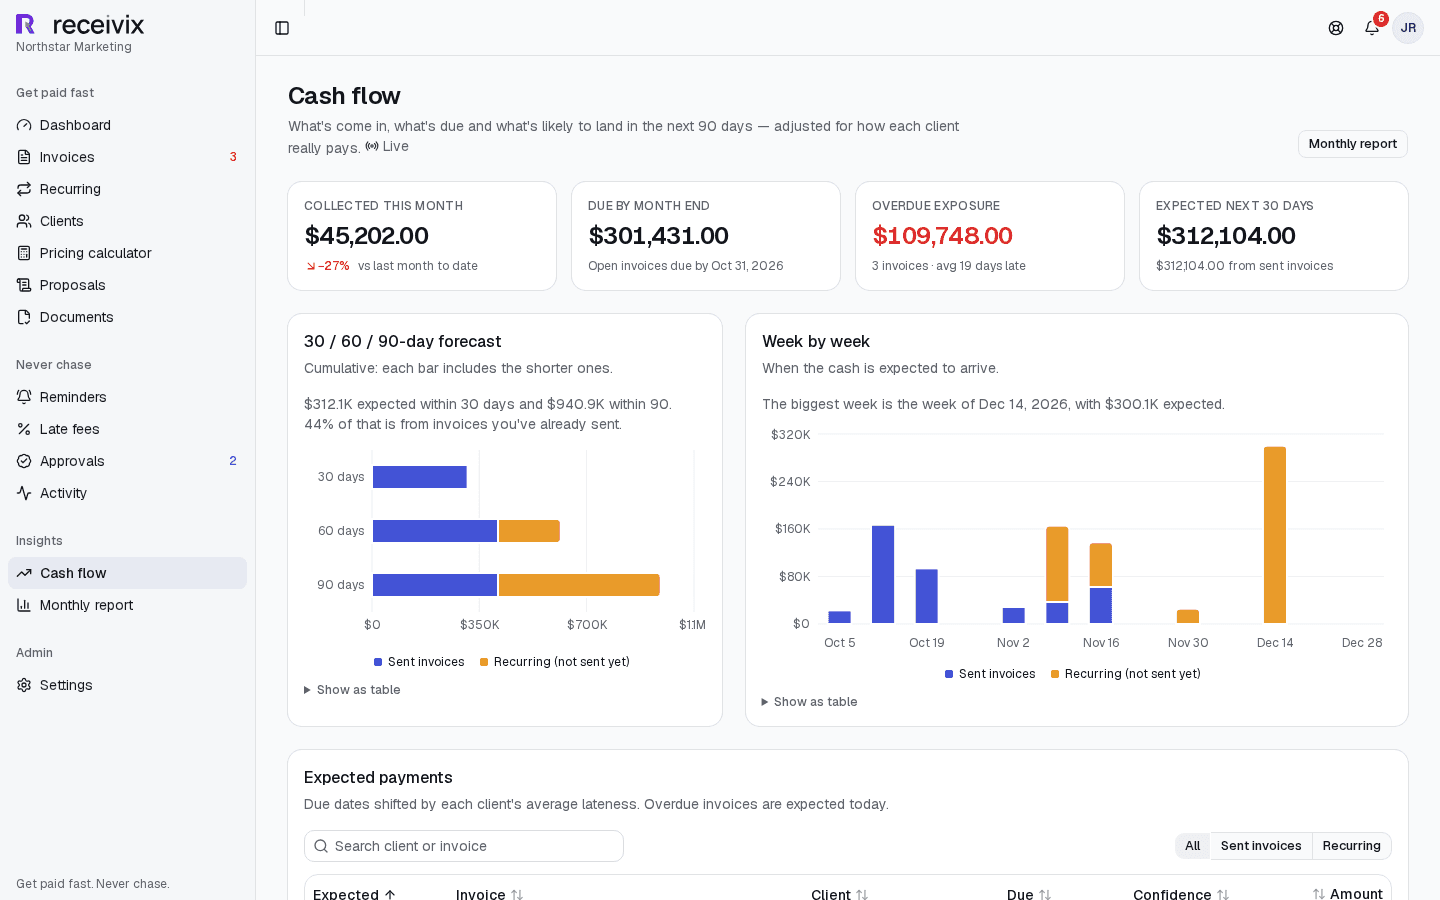The image size is (1440, 900).
Task: Sort table by Amount column
Action: pyautogui.click(x=1347, y=894)
